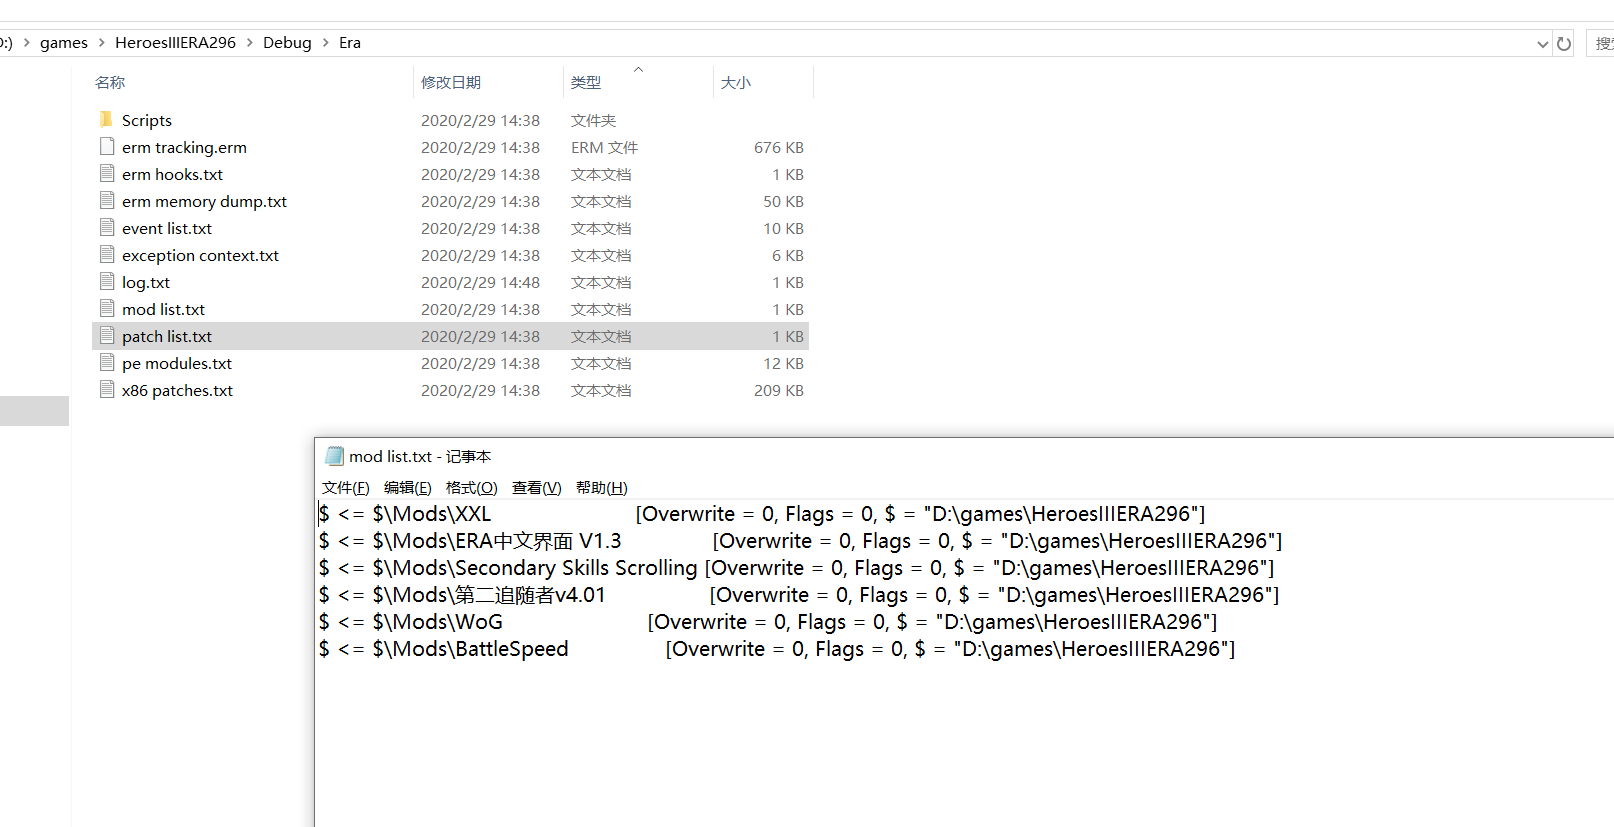Expand the chevron after HeroesIIIERA296 breadcrumb
The image size is (1614, 827).
click(x=250, y=43)
